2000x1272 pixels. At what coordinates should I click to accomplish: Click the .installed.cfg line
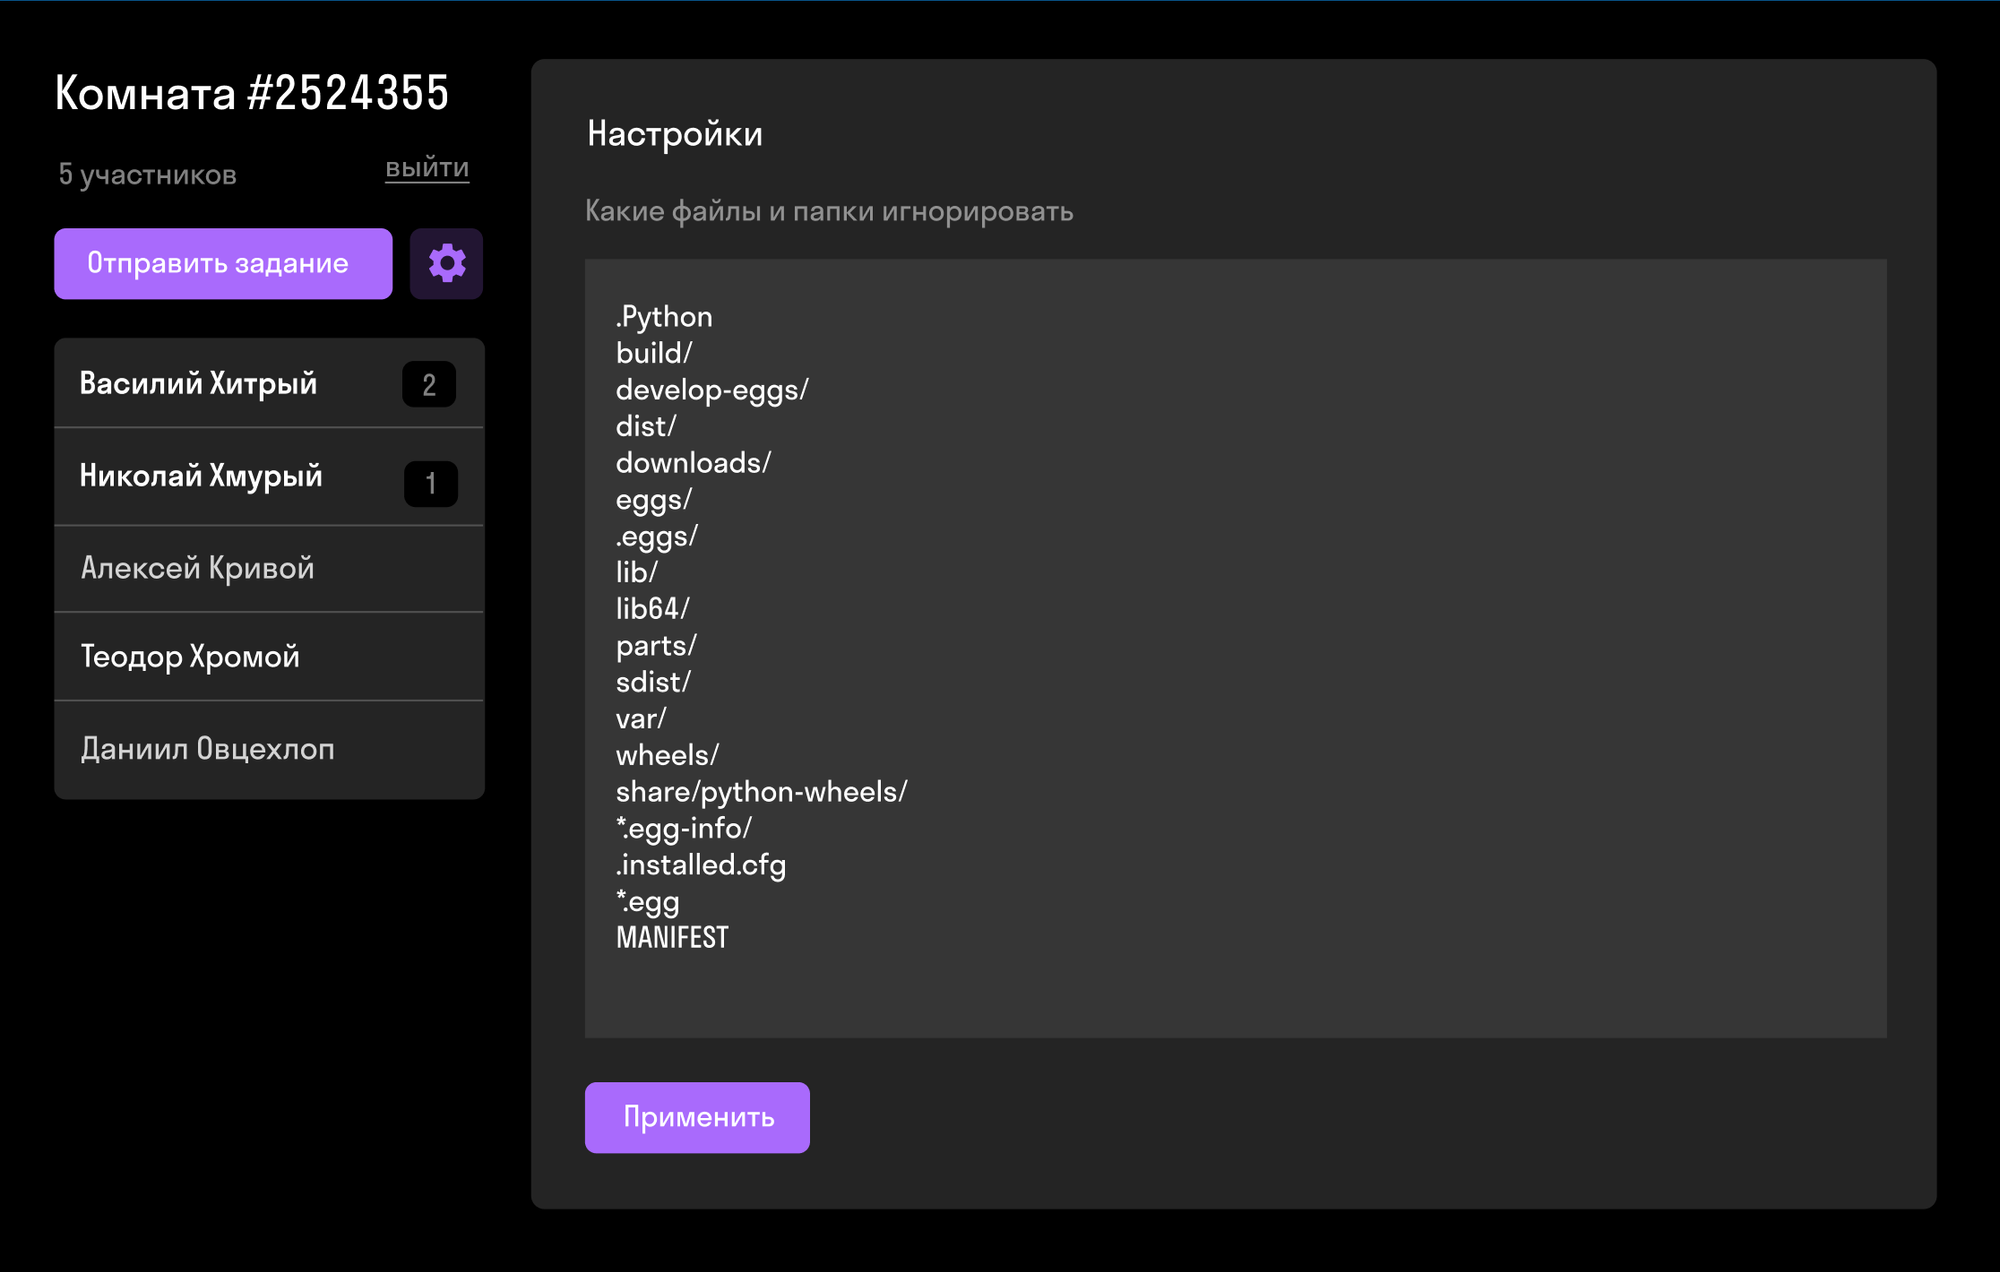[x=701, y=865]
